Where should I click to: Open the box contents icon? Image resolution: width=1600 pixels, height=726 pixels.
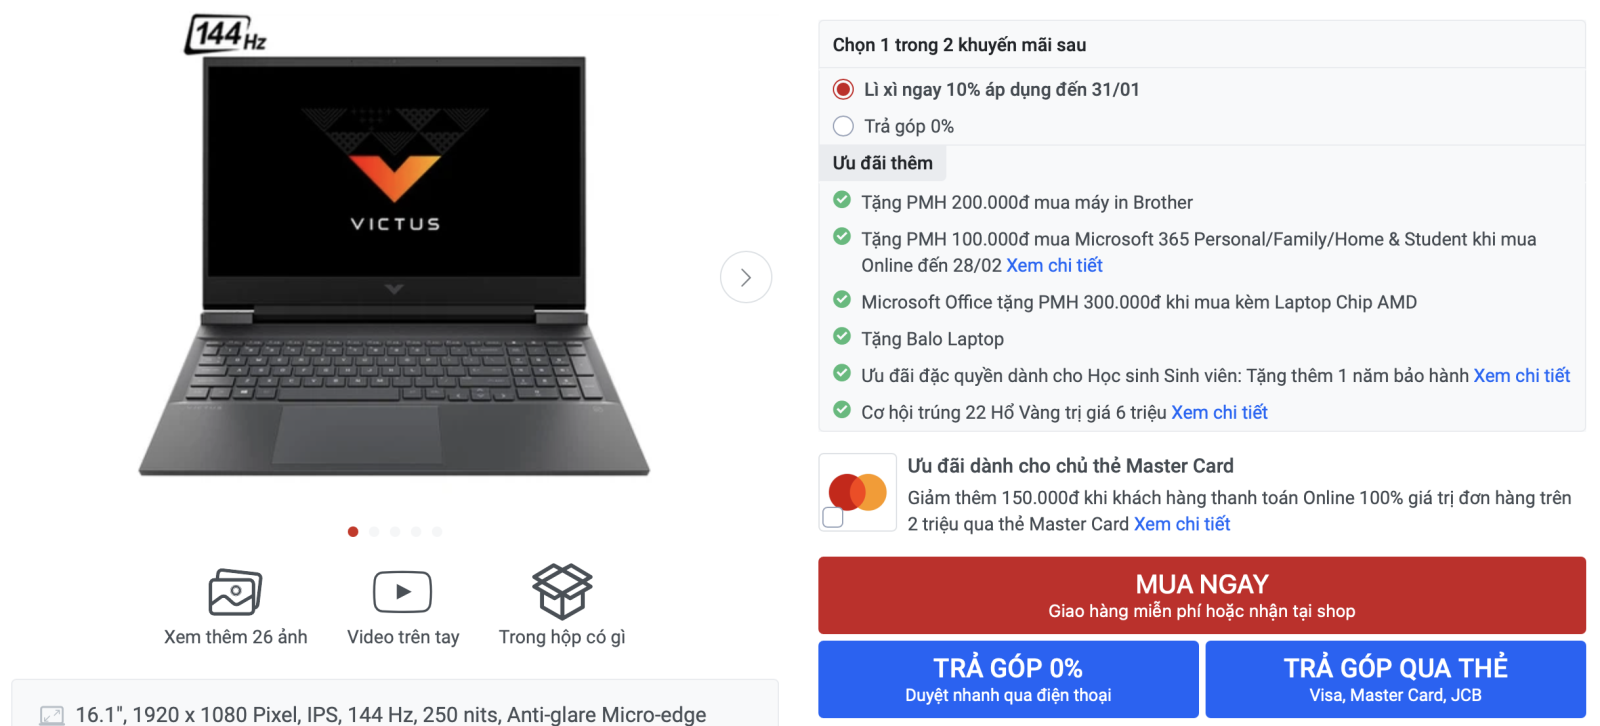point(562,591)
